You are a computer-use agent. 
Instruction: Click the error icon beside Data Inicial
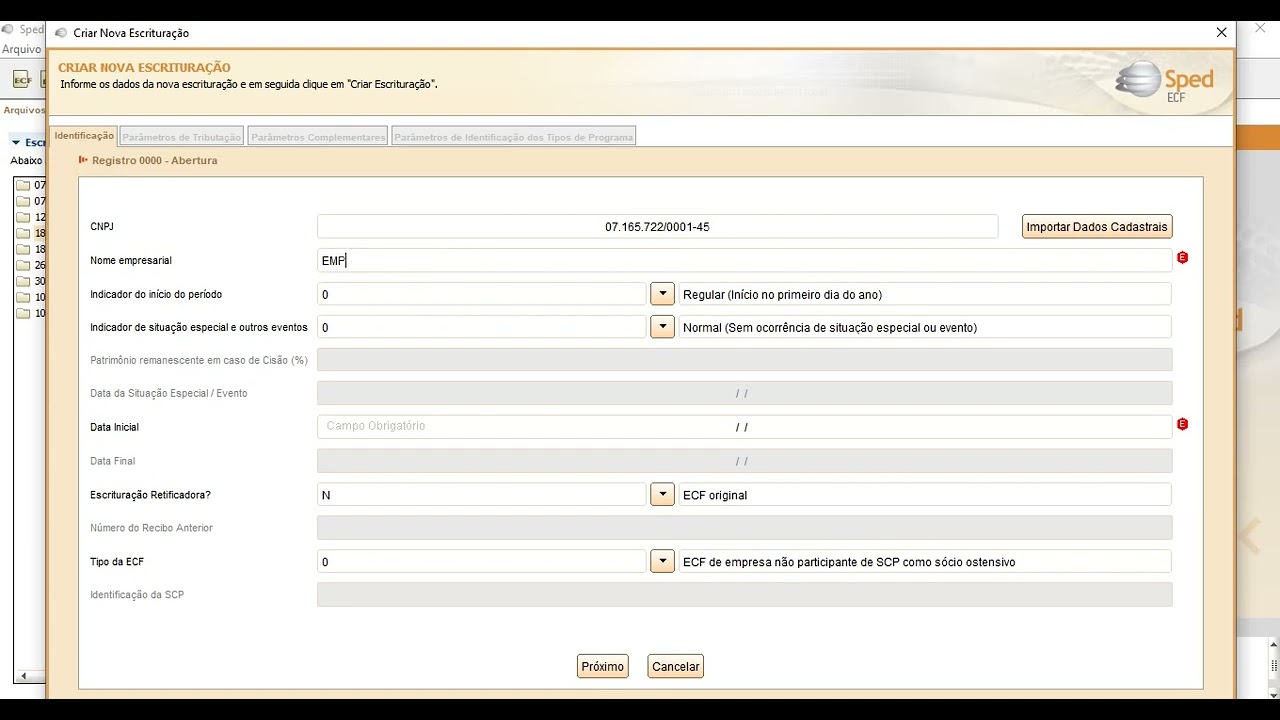coord(1182,425)
